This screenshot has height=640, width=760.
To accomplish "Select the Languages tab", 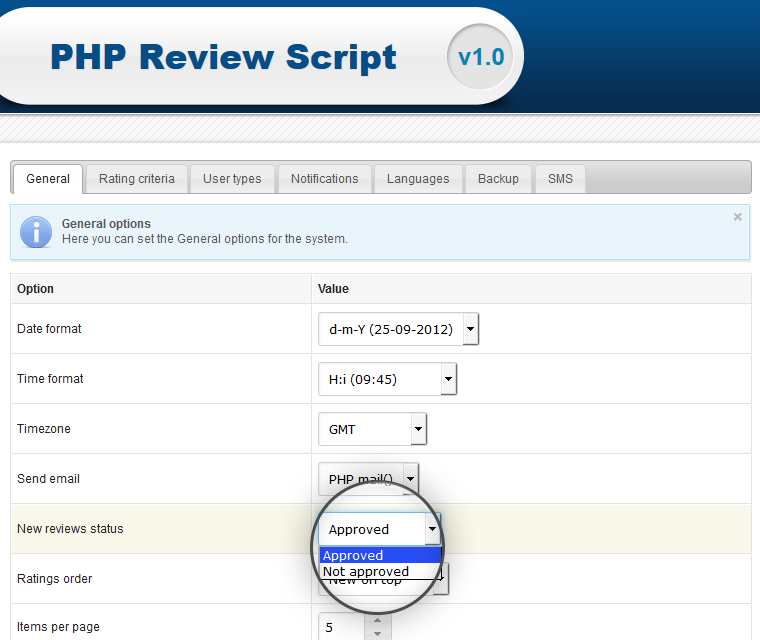I will coord(418,179).
